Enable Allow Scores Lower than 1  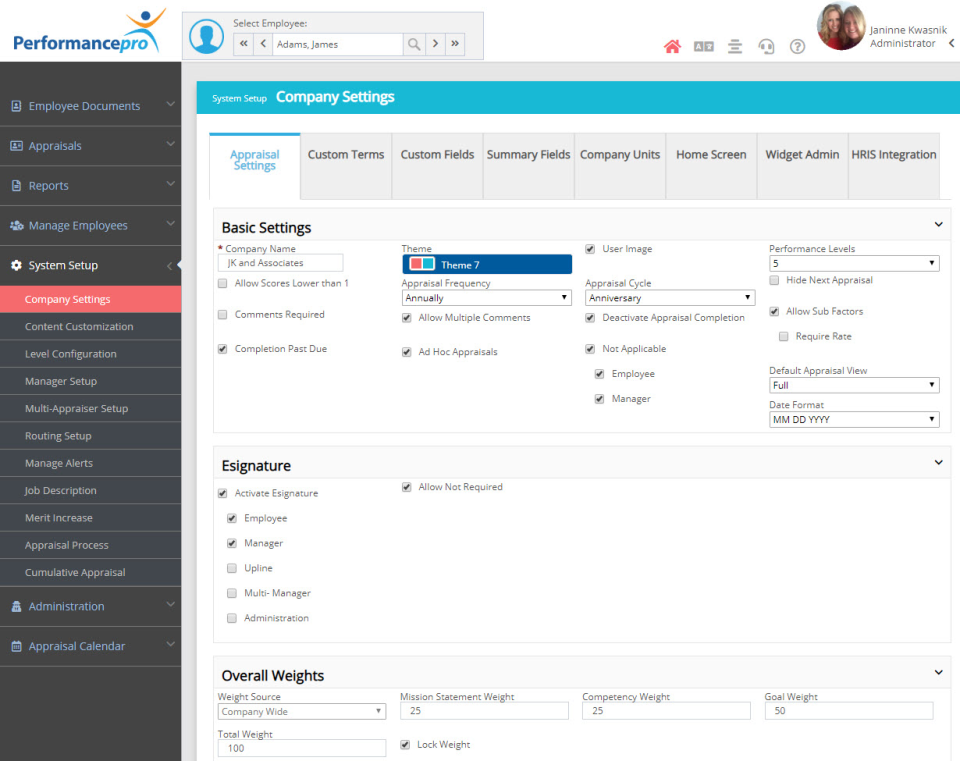(223, 283)
